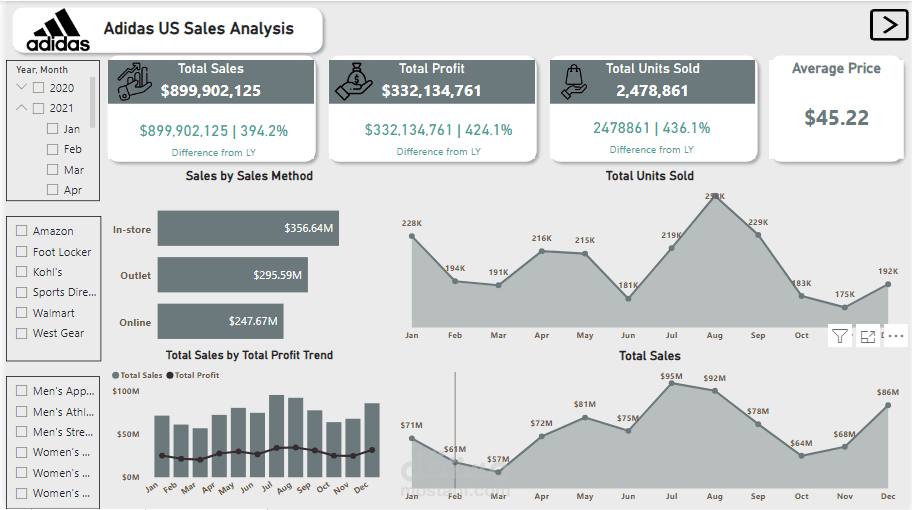This screenshot has height=510, width=912.
Task: Click the Sales by Sales Method title
Action: [x=249, y=176]
